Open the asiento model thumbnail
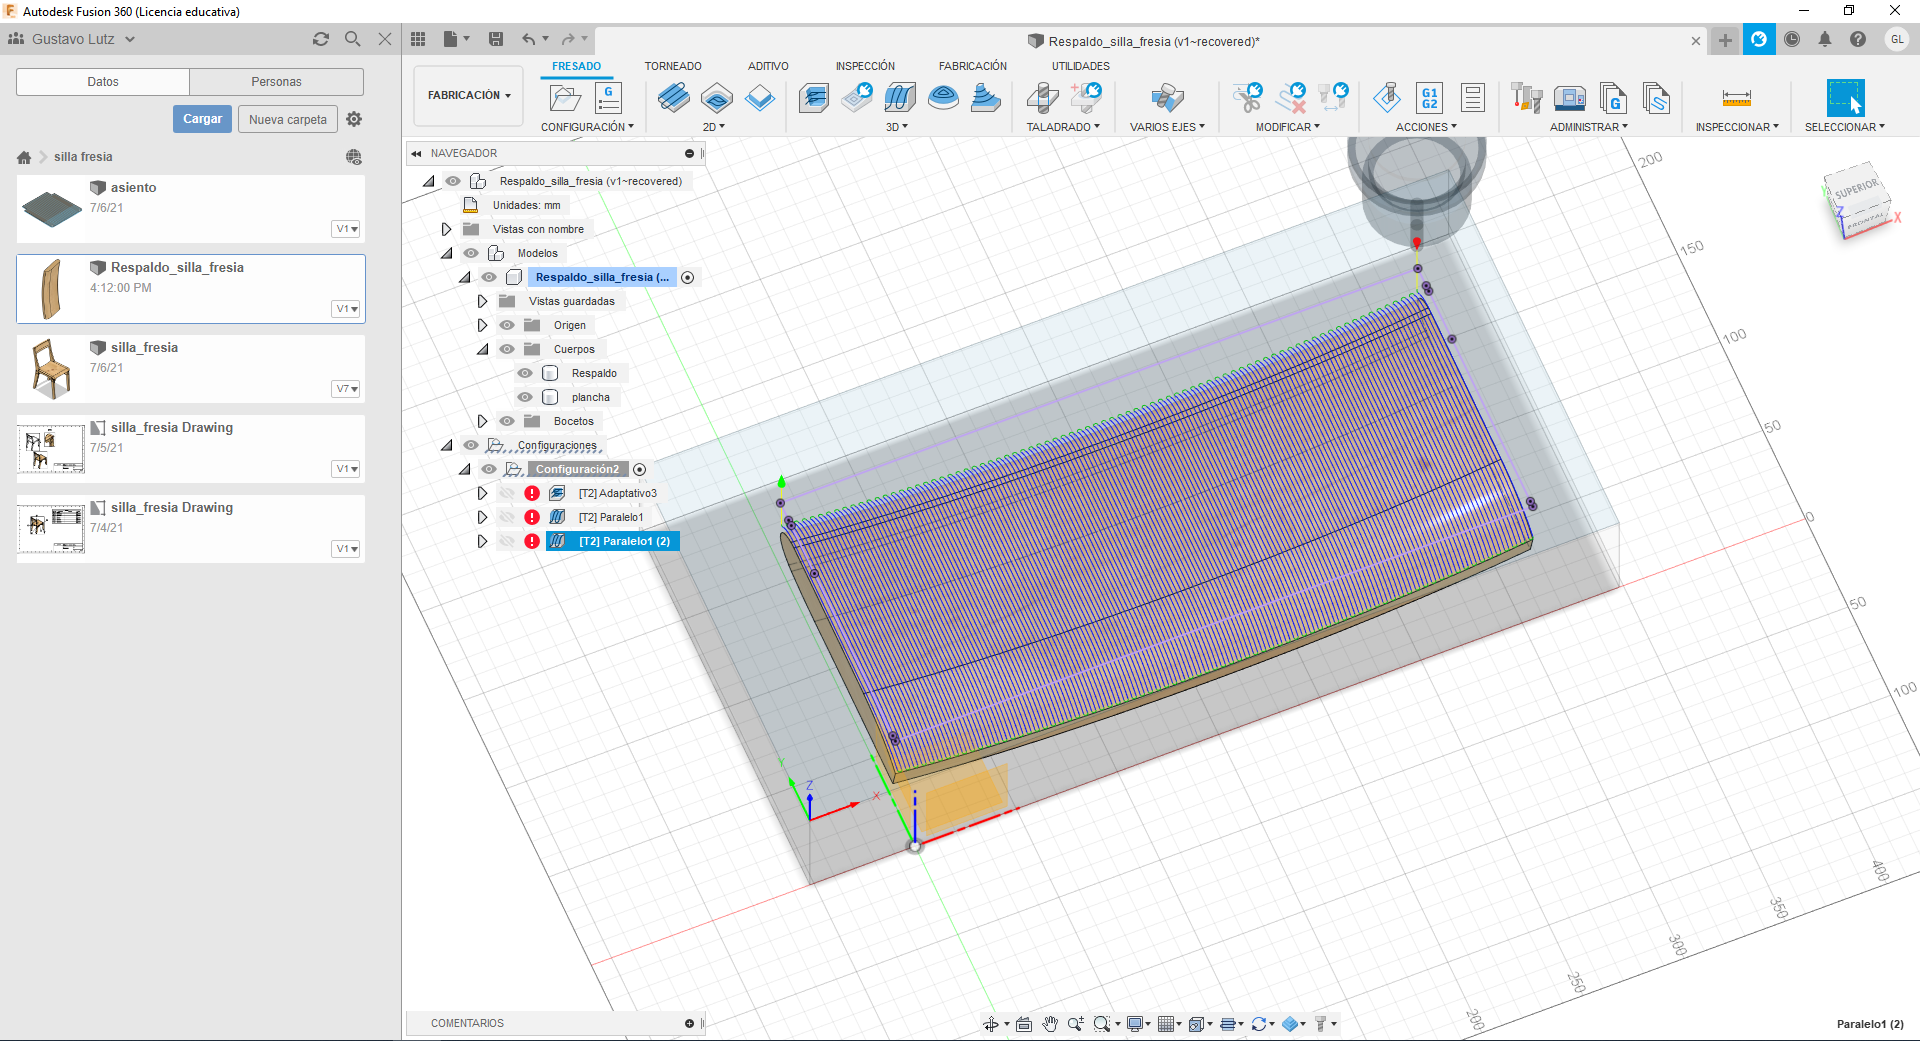 click(x=52, y=209)
